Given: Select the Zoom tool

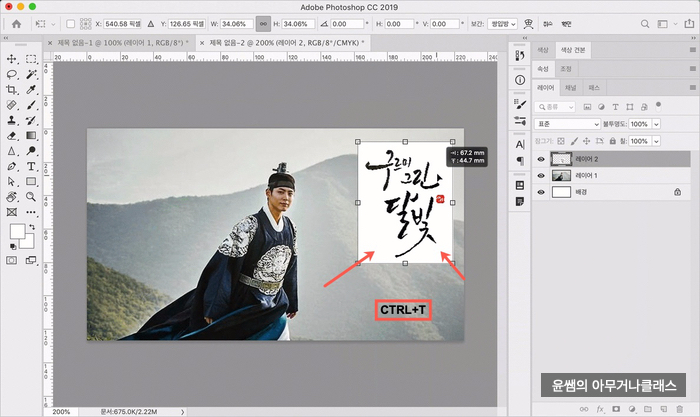Looking at the screenshot, I should click(x=31, y=196).
